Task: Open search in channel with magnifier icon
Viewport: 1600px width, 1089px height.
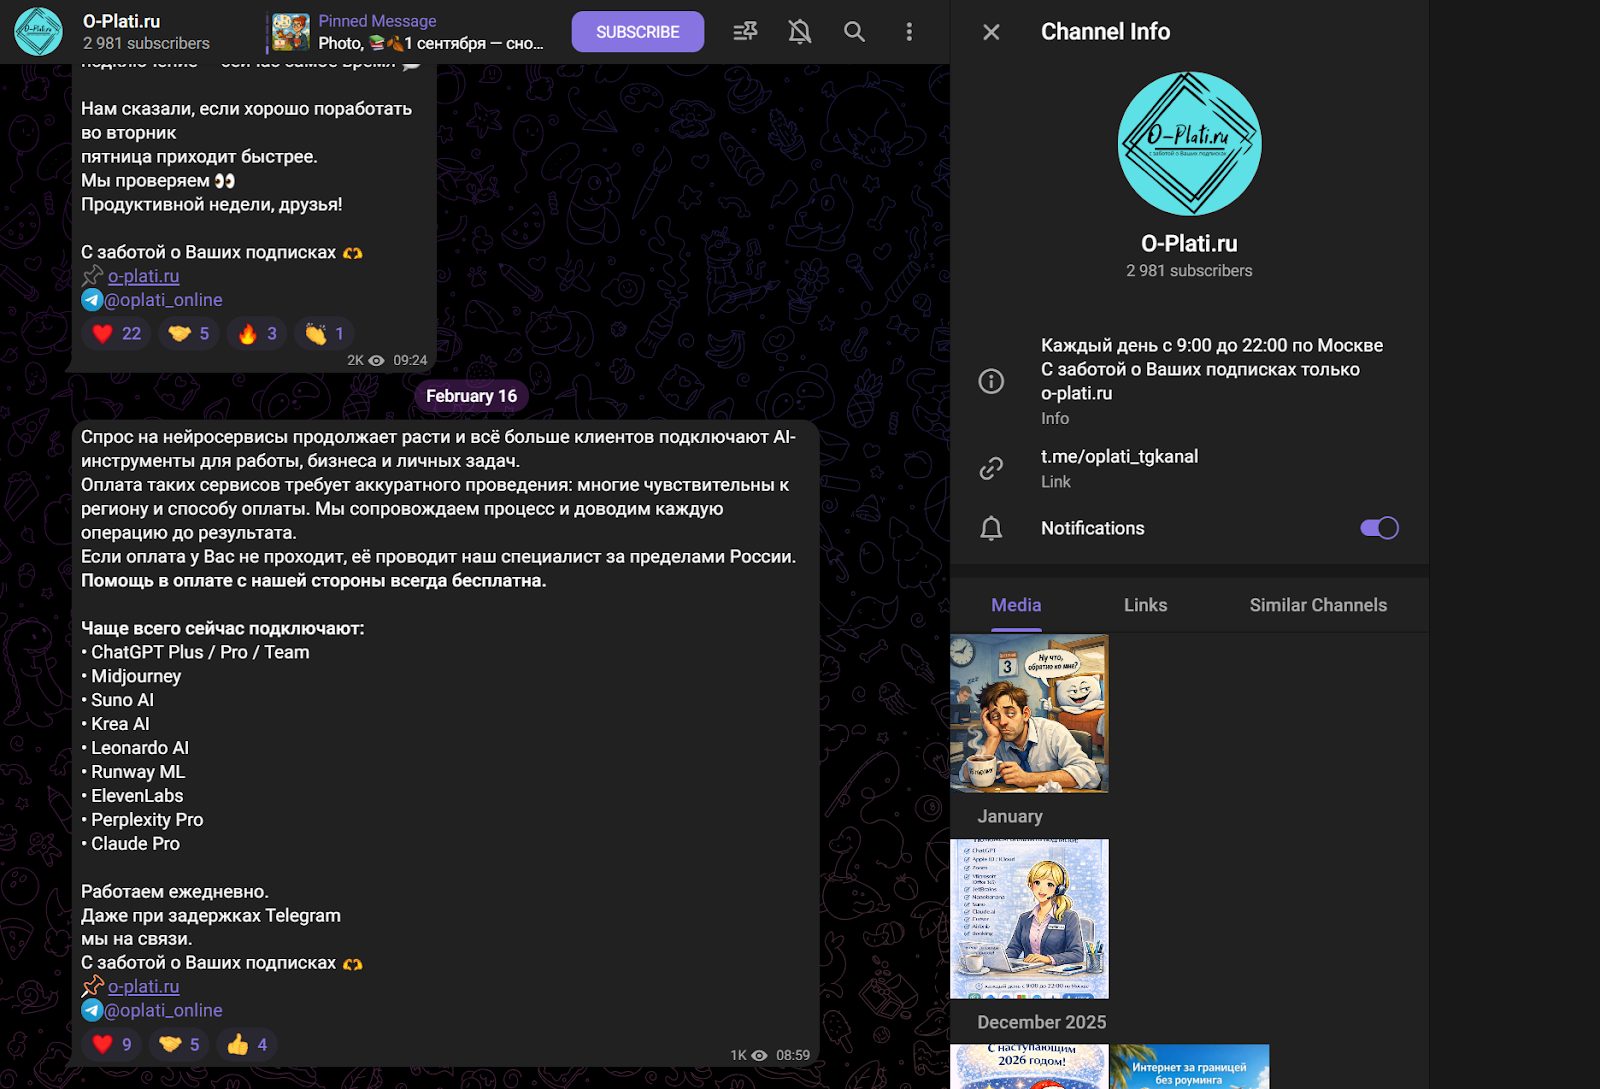Action: [x=854, y=32]
